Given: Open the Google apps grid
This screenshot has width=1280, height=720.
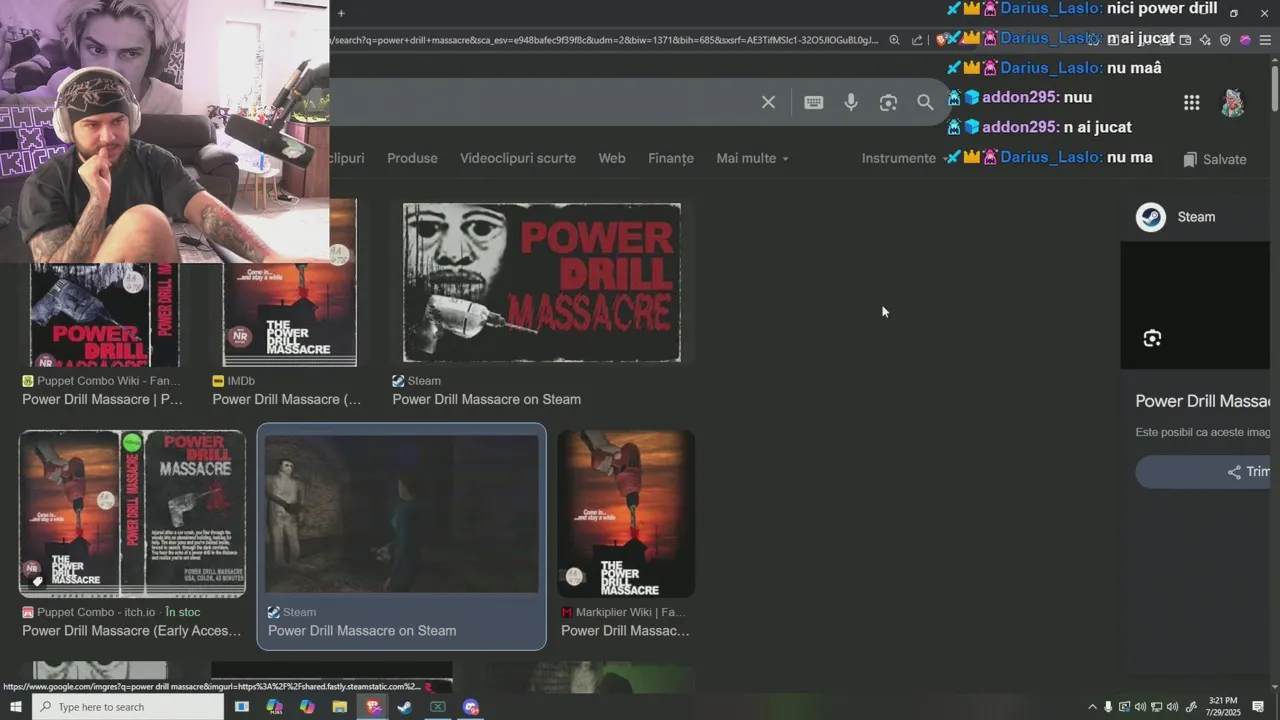Looking at the screenshot, I should point(1192,102).
